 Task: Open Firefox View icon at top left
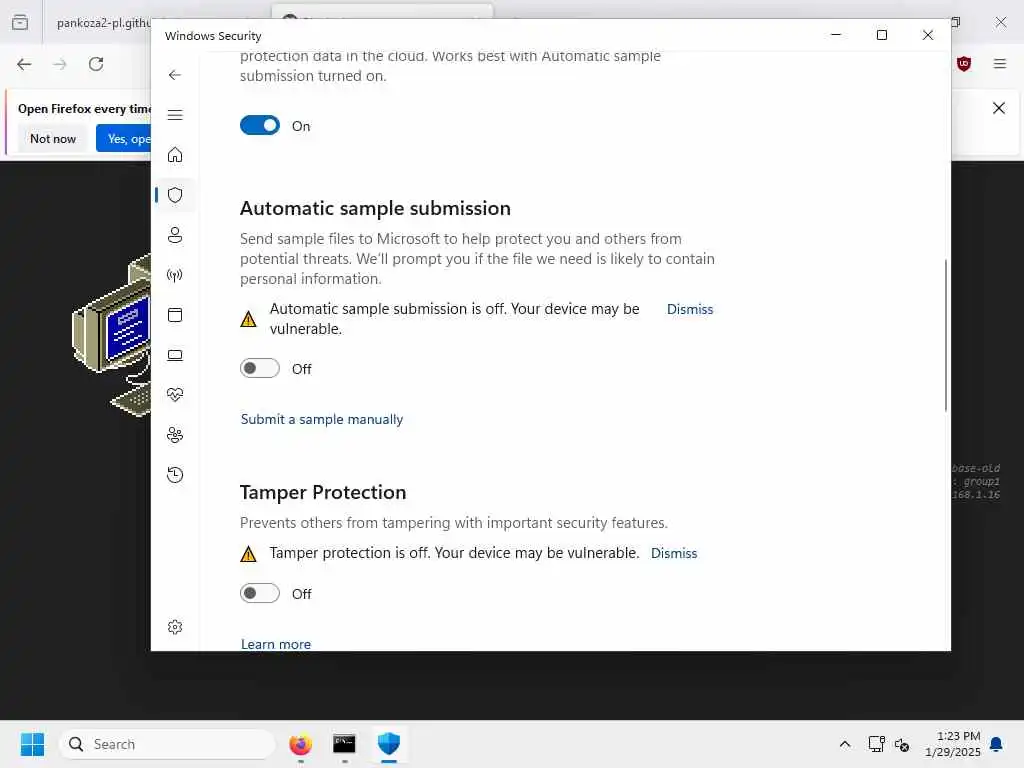pos(20,22)
